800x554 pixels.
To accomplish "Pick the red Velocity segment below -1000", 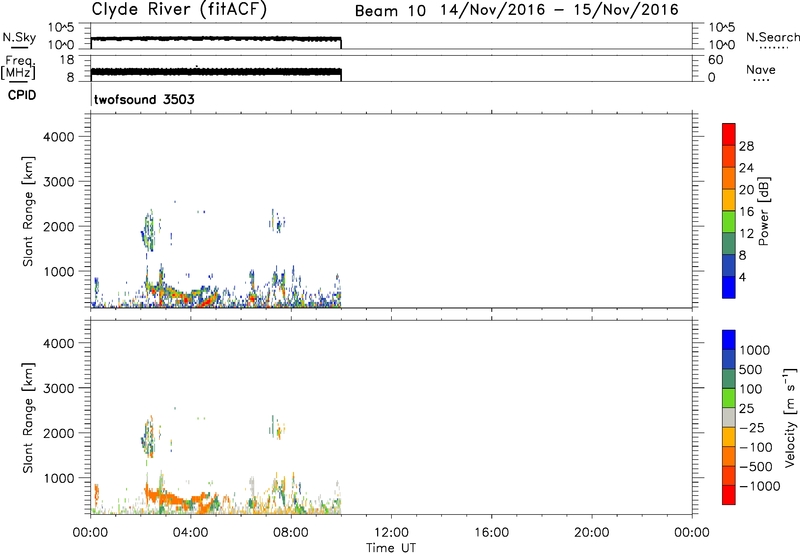I will (x=729, y=494).
